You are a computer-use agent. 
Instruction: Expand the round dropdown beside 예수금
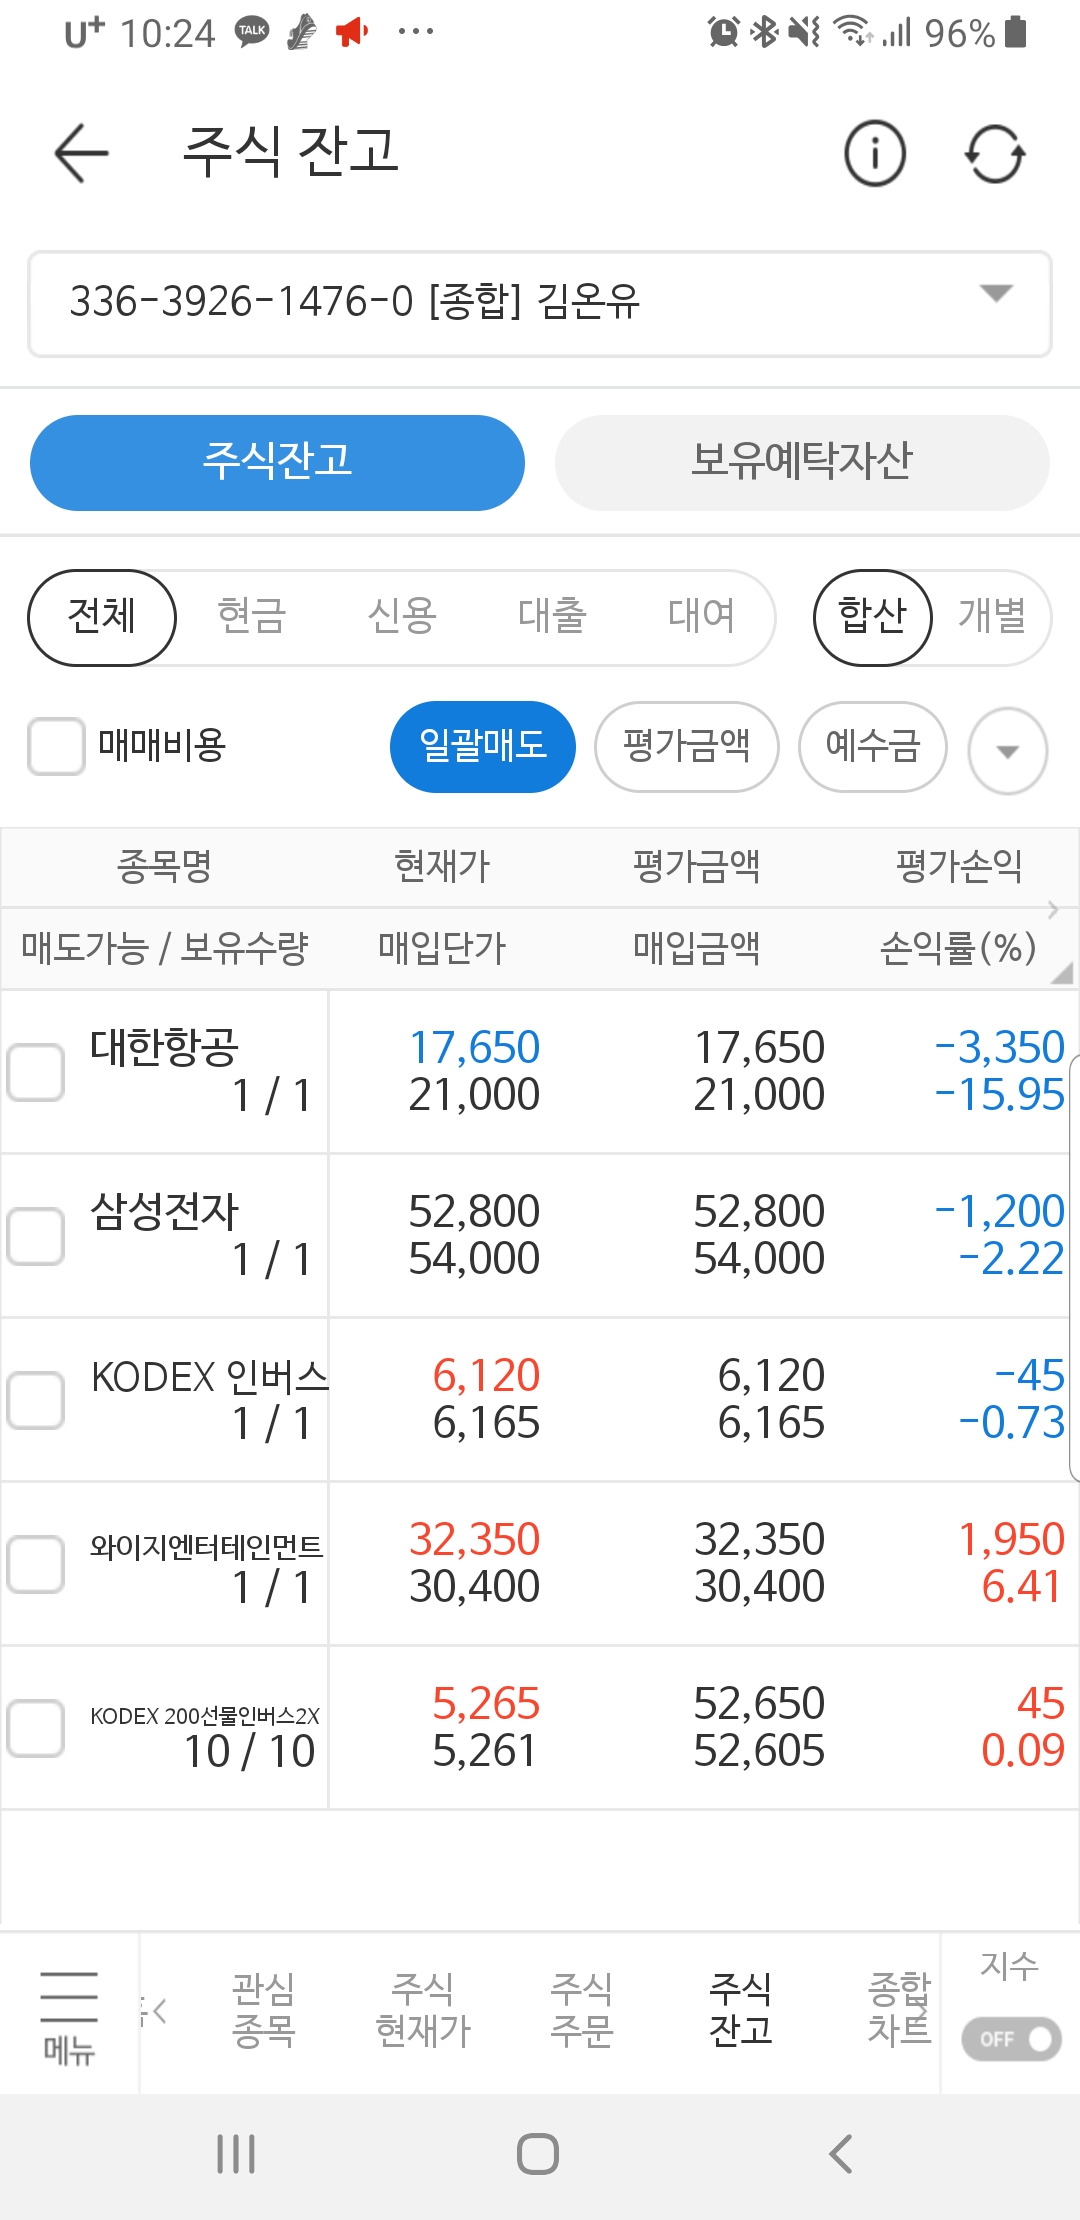[1007, 751]
